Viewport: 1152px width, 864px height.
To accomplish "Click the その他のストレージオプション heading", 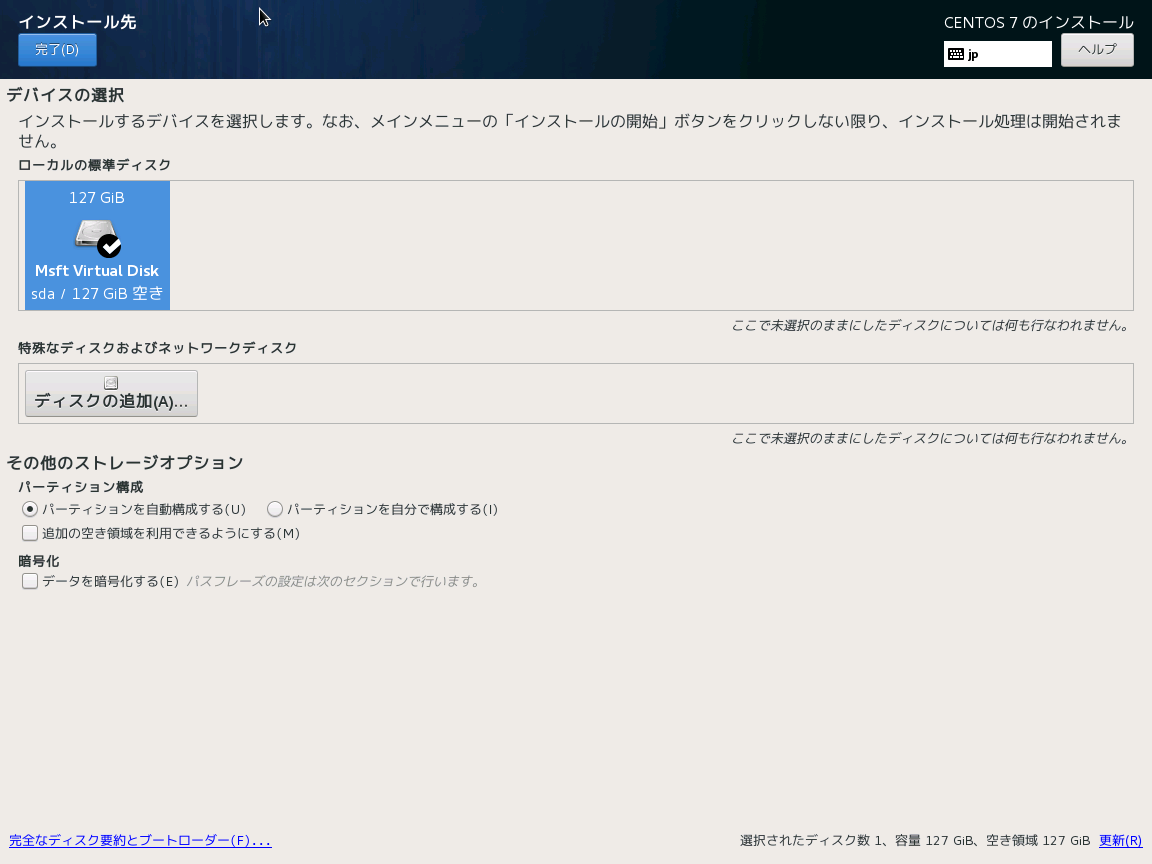I will [x=125, y=463].
